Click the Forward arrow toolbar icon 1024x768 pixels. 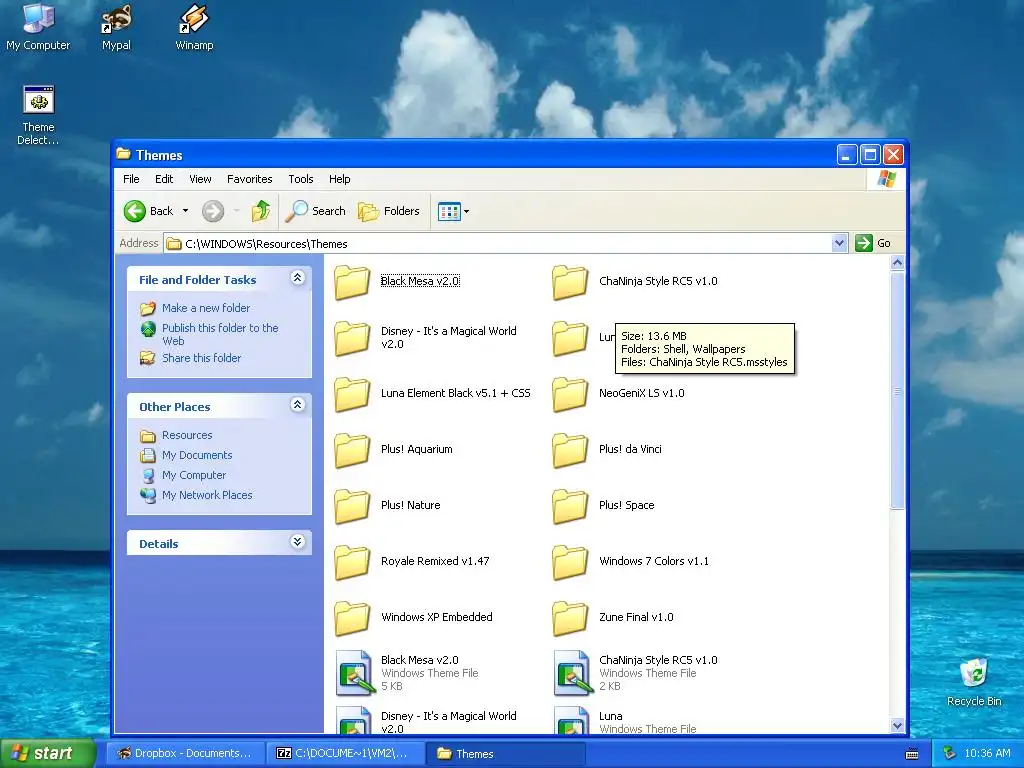(213, 211)
